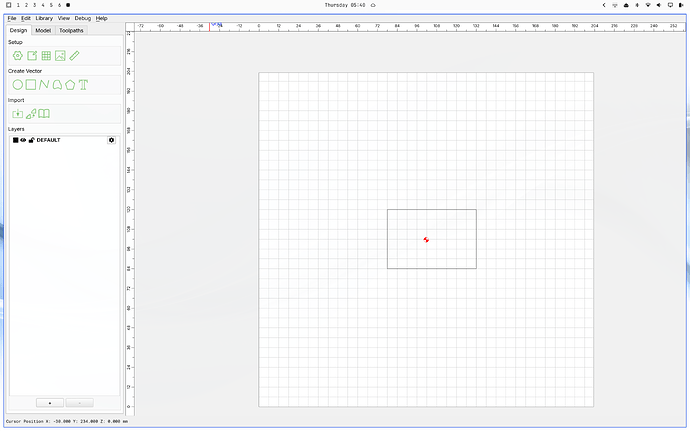
Task: Open the Edit menu
Action: pos(26,18)
